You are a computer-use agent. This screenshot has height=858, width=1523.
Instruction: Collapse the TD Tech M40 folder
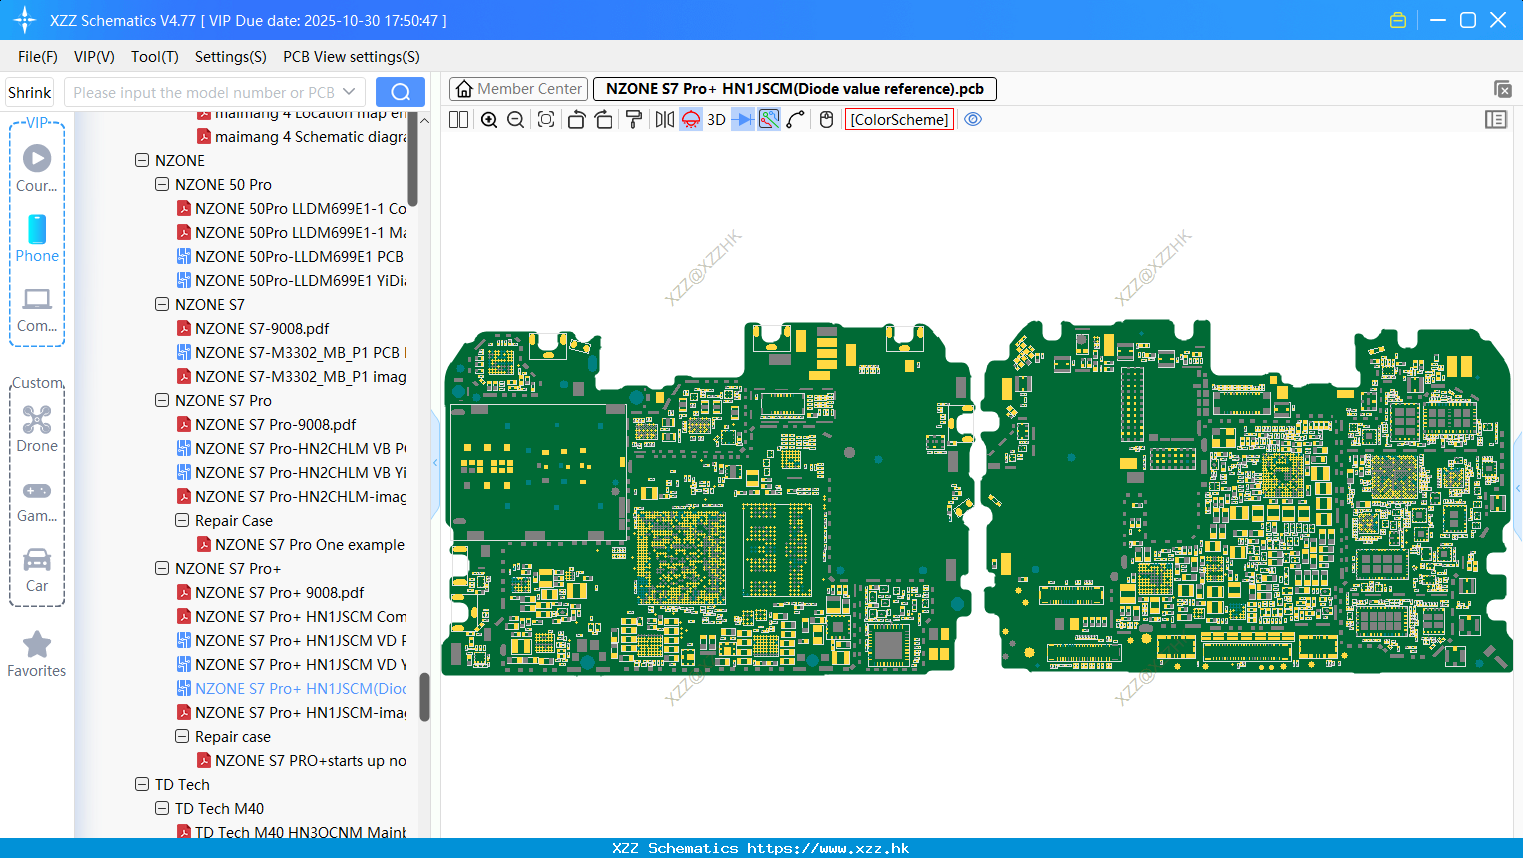pyautogui.click(x=162, y=808)
